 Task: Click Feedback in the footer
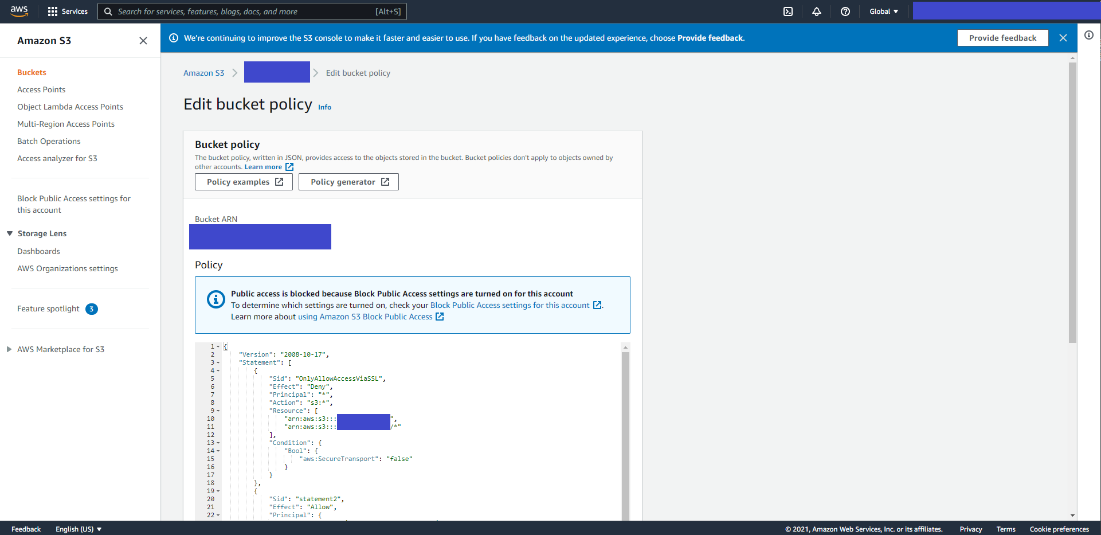pos(26,529)
